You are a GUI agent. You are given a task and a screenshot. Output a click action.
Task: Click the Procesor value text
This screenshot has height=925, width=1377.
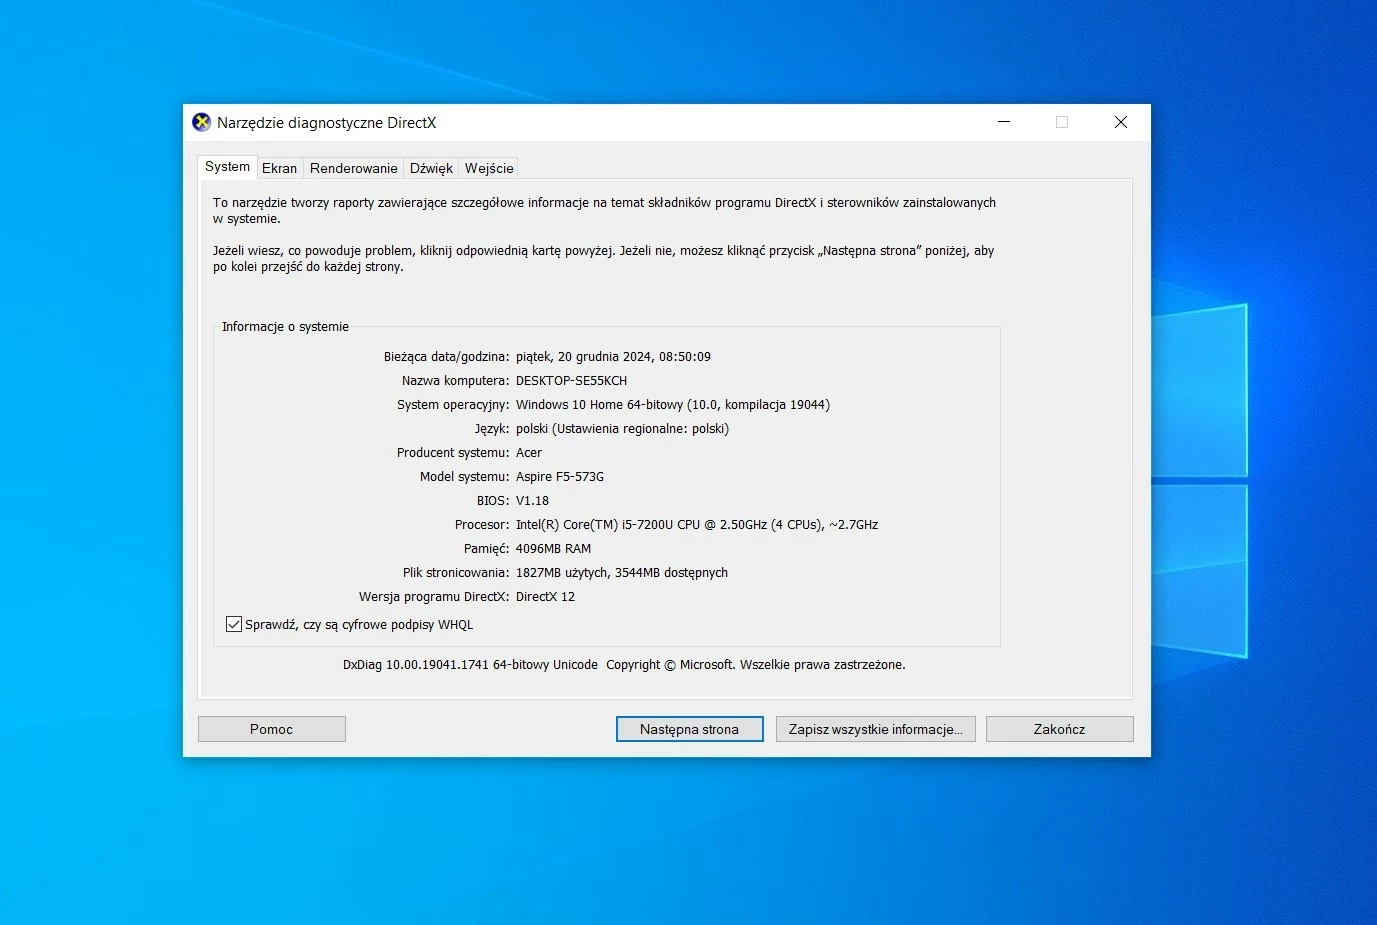(697, 525)
